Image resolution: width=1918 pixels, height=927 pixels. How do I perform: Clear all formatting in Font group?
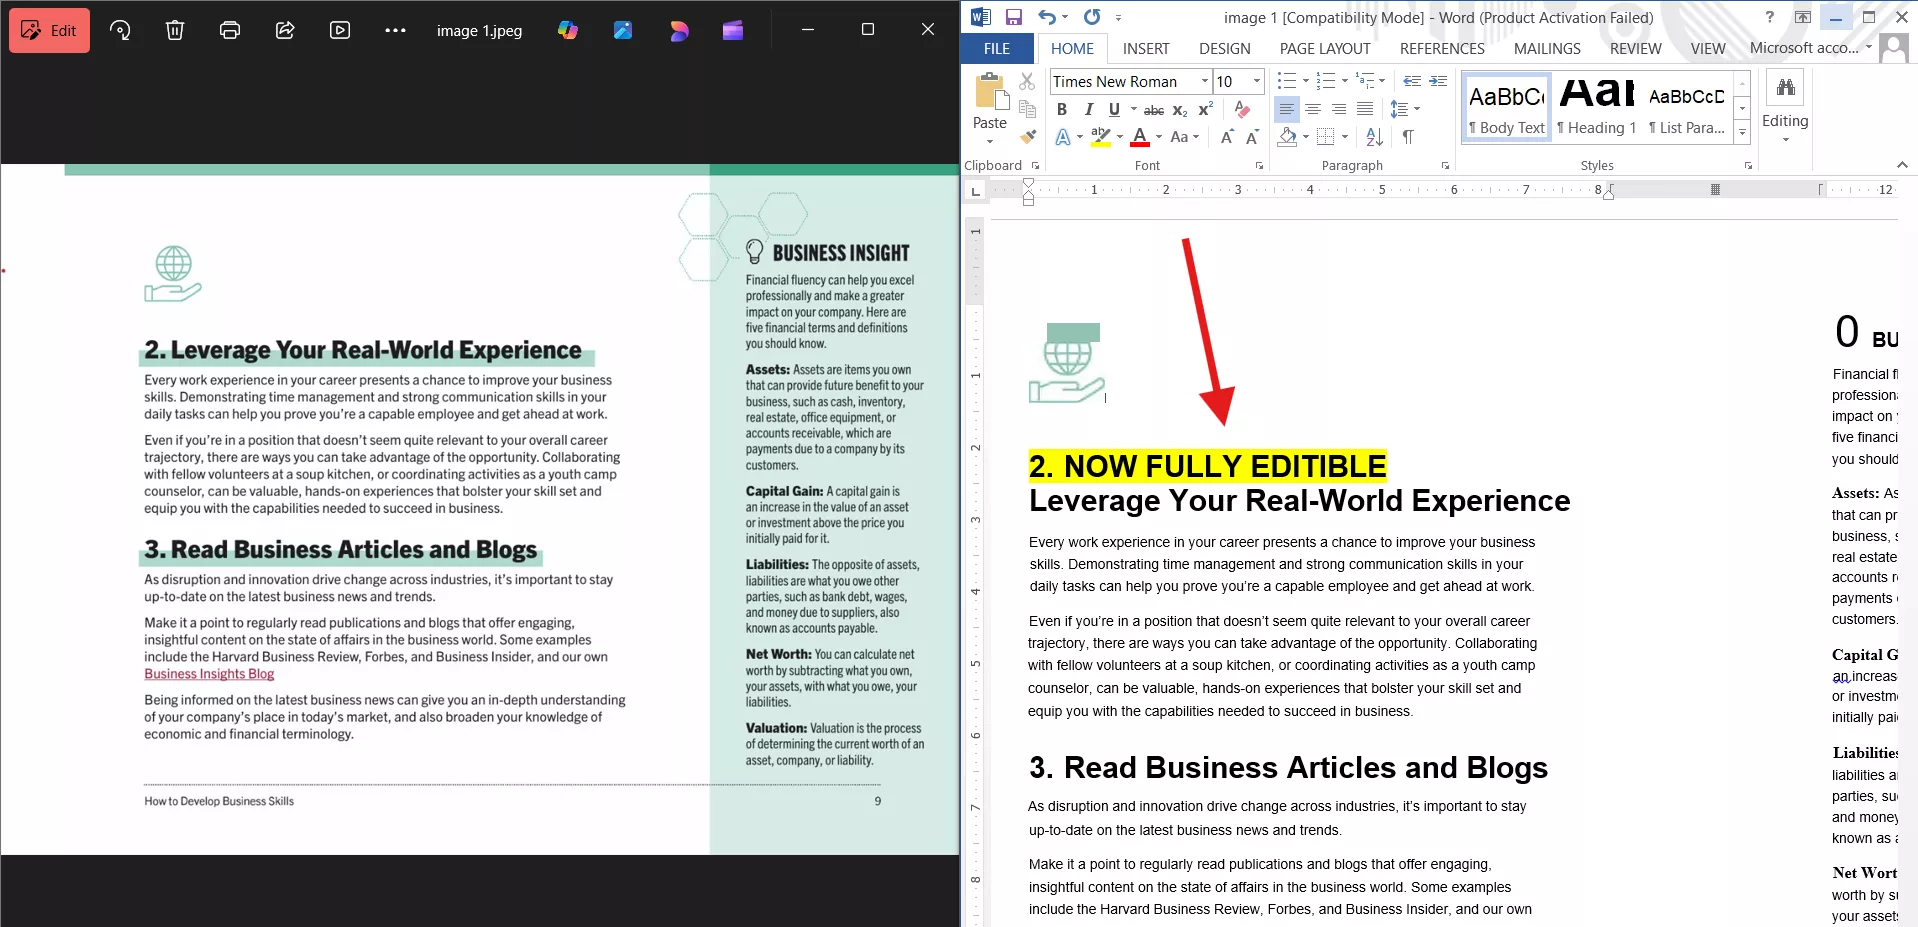tap(1242, 109)
